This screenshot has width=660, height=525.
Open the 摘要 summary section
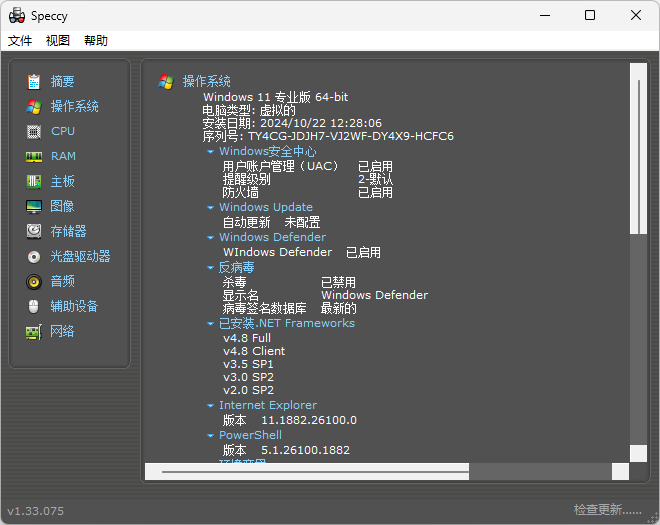click(62, 81)
